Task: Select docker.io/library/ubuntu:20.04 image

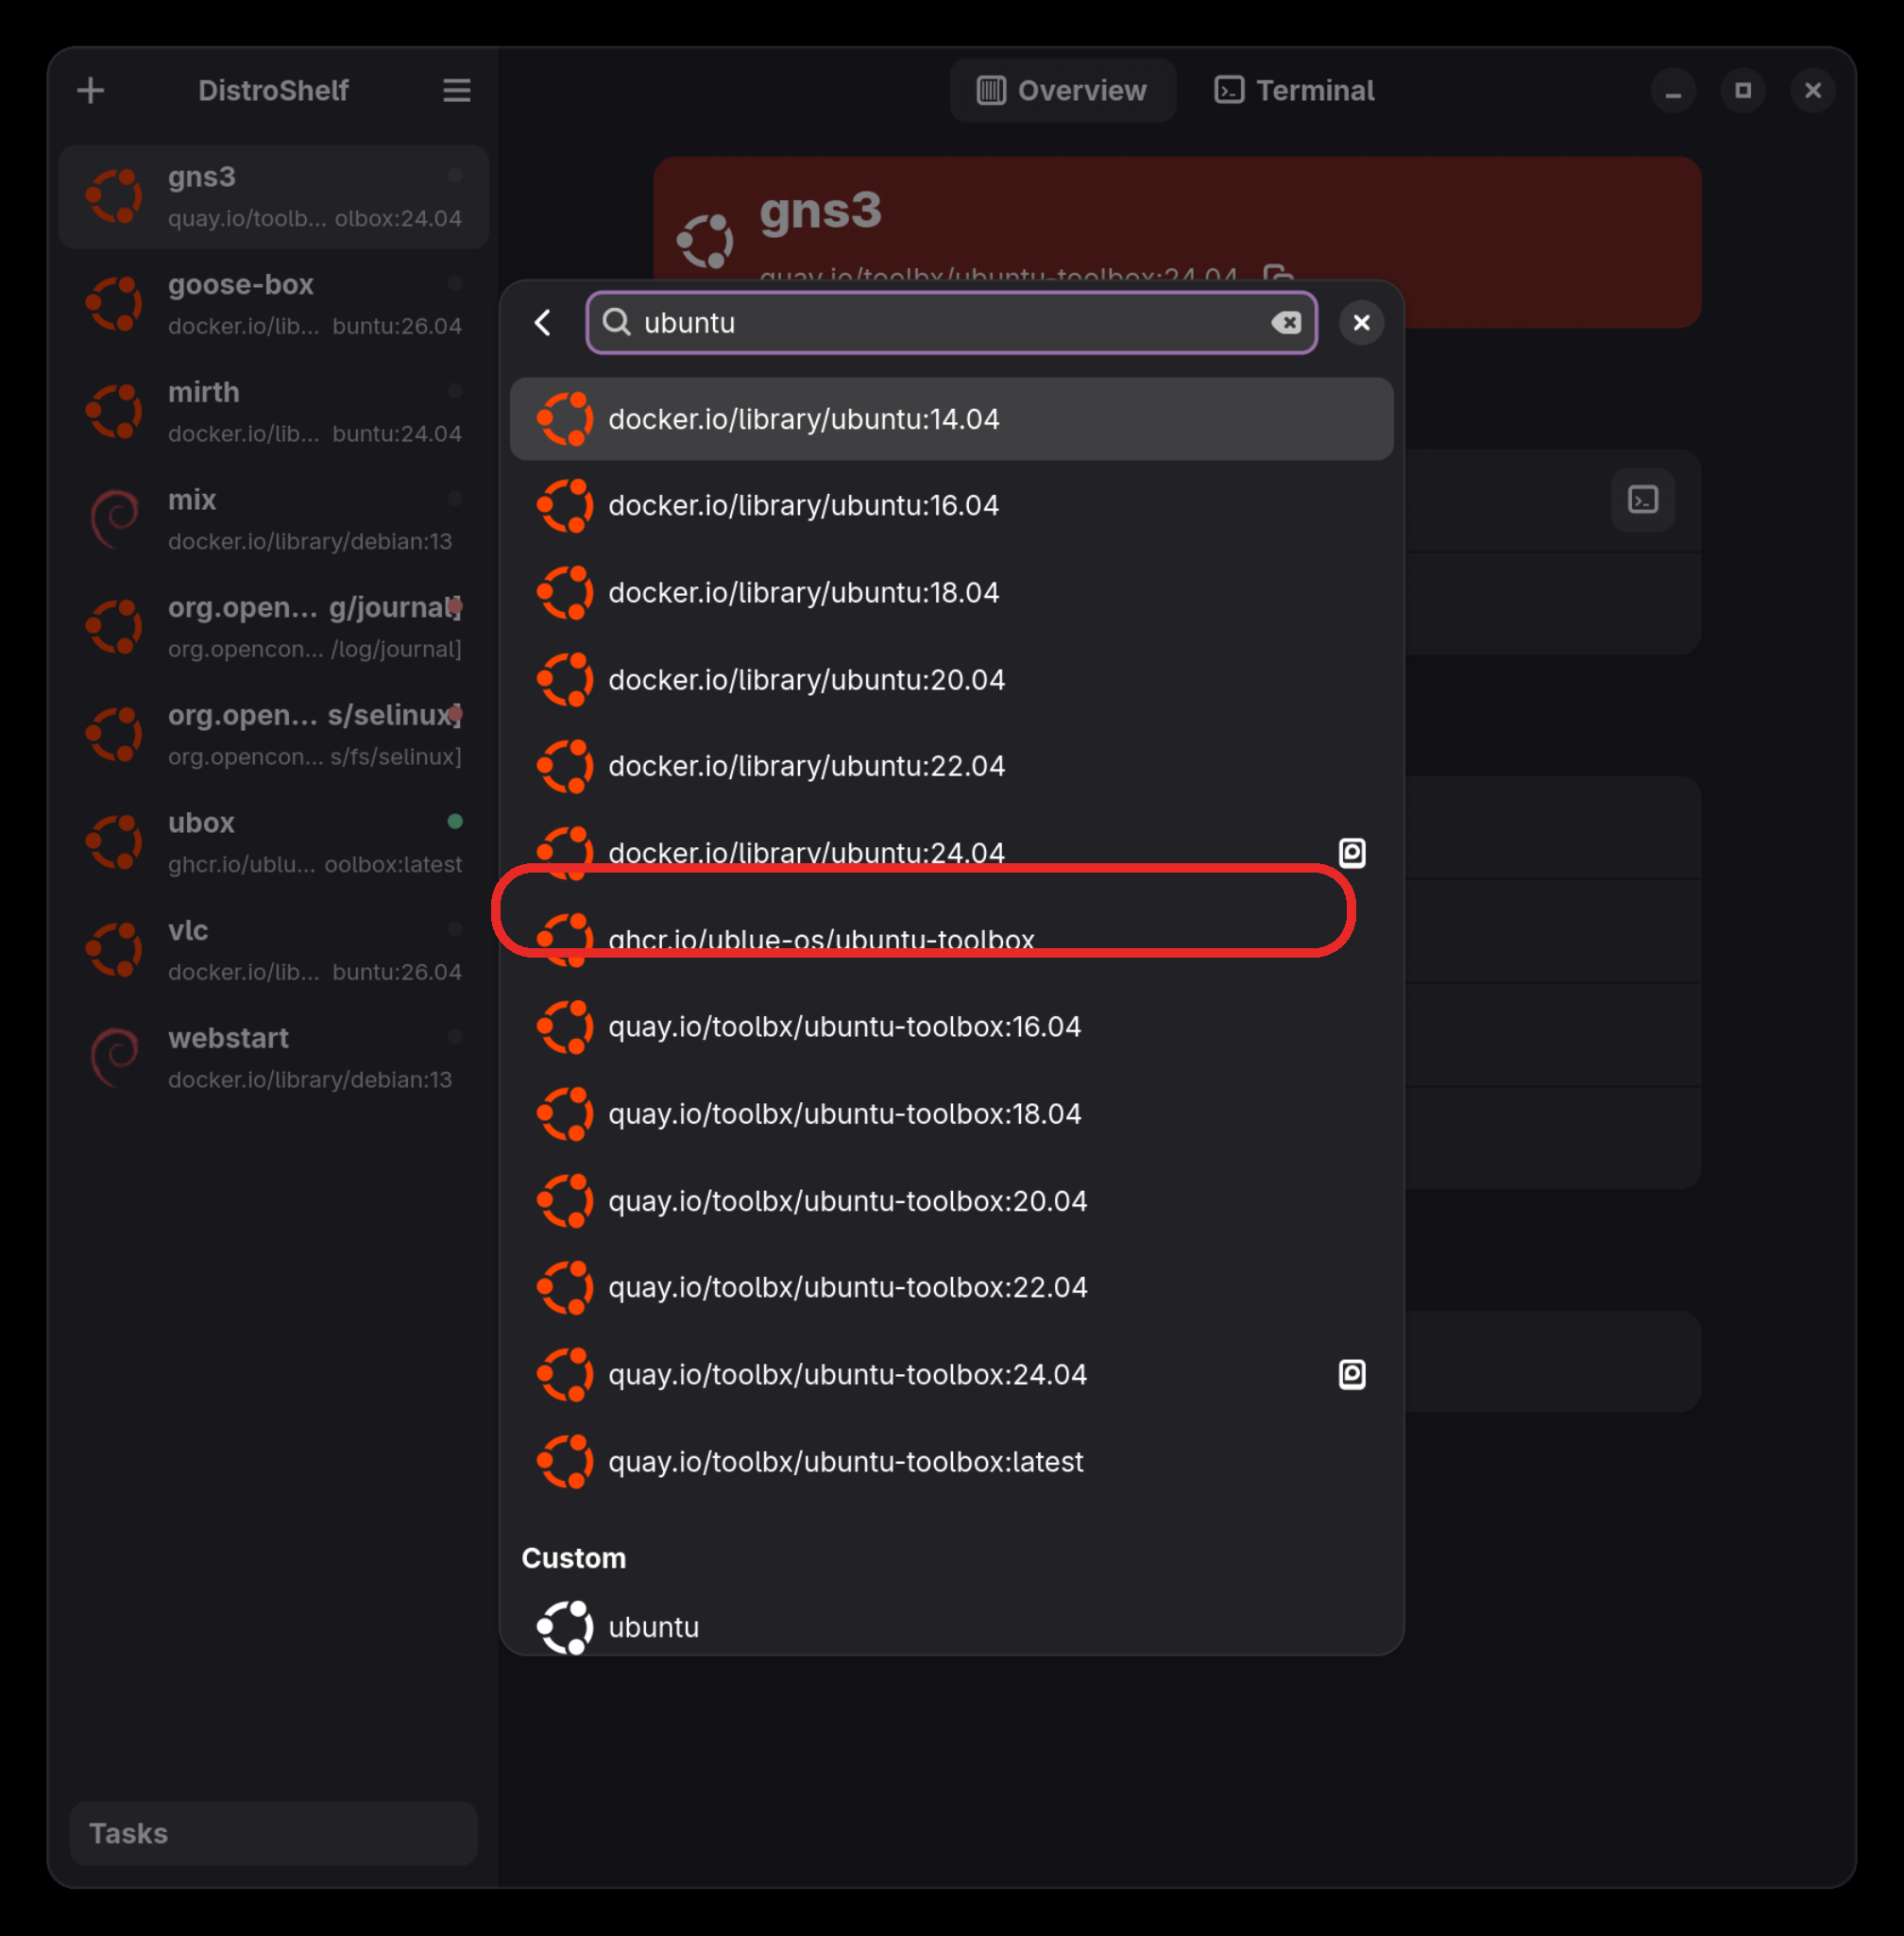Action: point(951,679)
